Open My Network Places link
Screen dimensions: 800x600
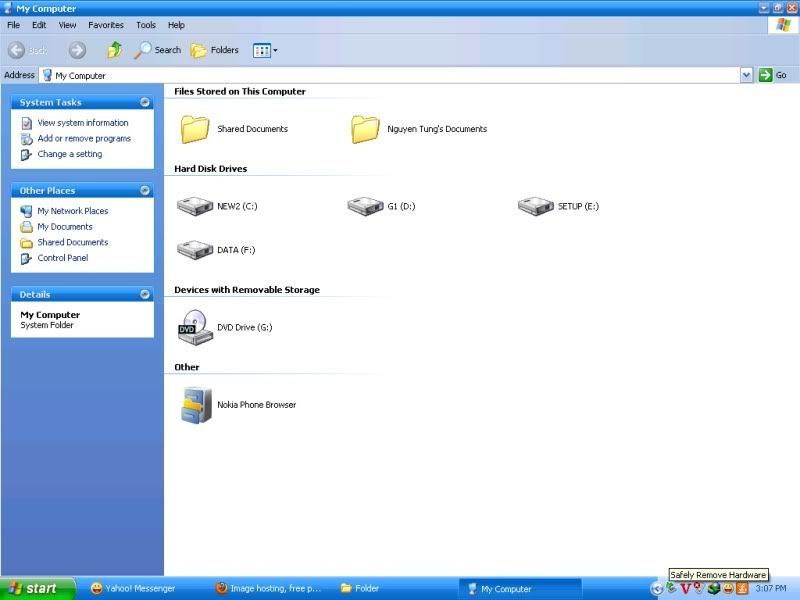72,211
